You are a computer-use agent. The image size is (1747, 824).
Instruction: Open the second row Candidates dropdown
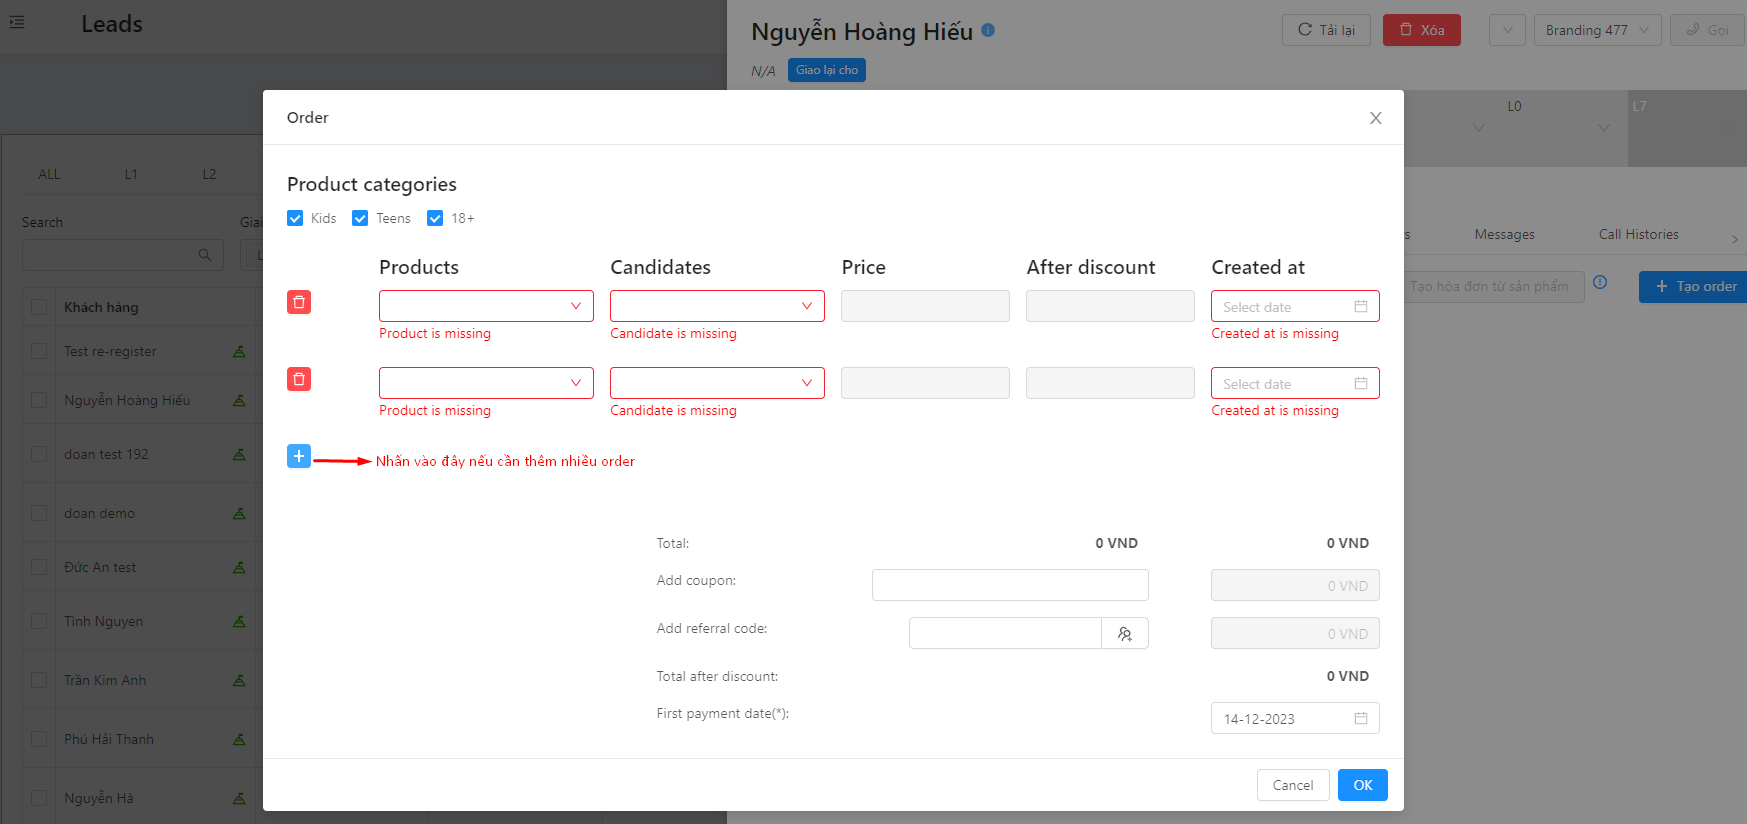tap(717, 383)
